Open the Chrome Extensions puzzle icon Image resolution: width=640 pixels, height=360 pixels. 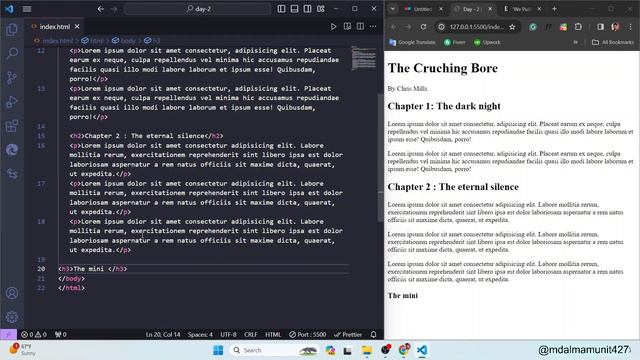tap(578, 27)
